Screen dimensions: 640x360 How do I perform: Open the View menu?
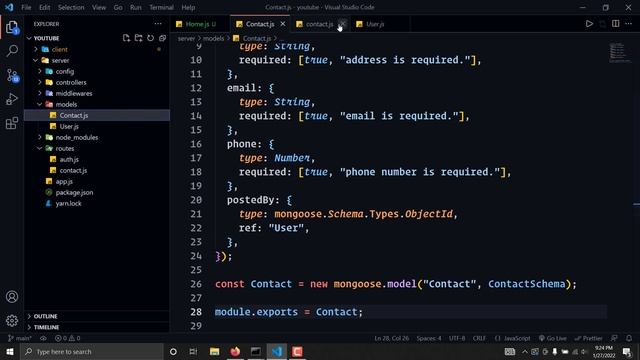tap(99, 7)
